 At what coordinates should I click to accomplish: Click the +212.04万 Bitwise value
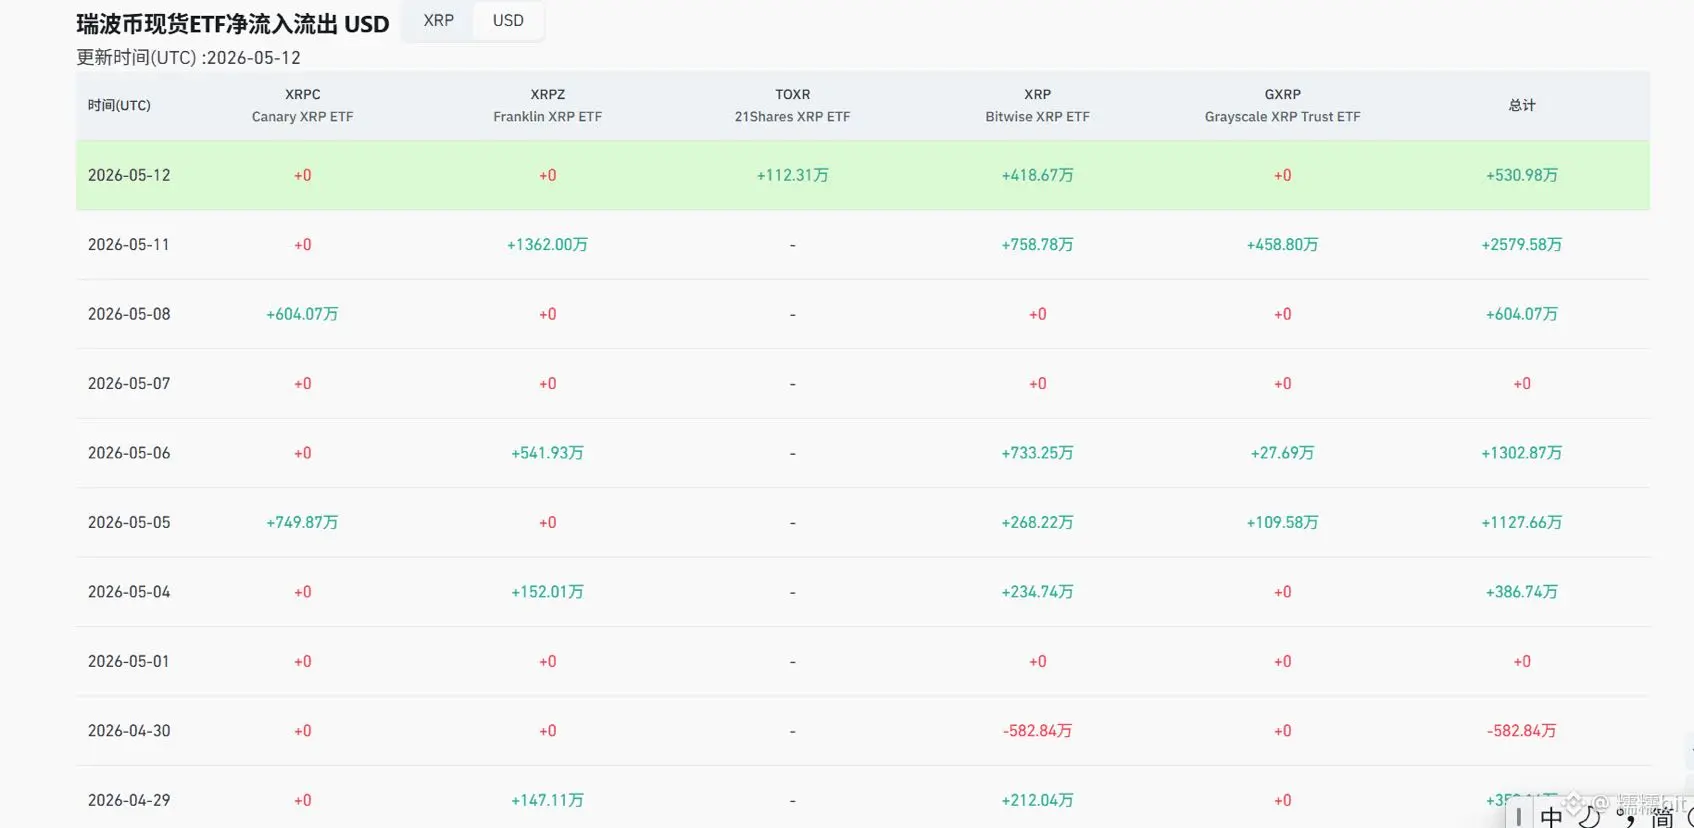point(1037,800)
